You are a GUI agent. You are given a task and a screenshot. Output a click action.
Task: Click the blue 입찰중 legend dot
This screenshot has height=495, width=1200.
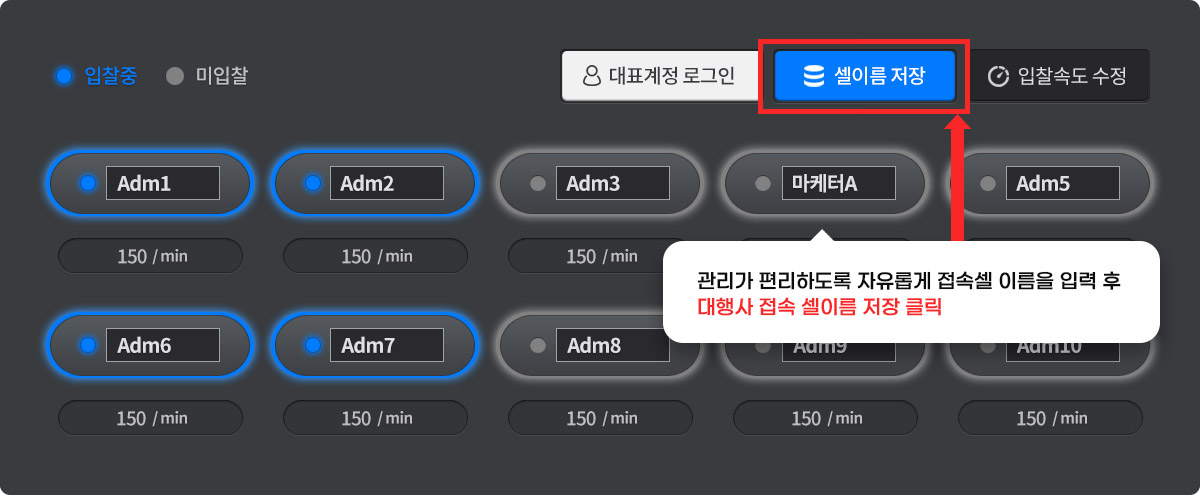click(x=64, y=76)
